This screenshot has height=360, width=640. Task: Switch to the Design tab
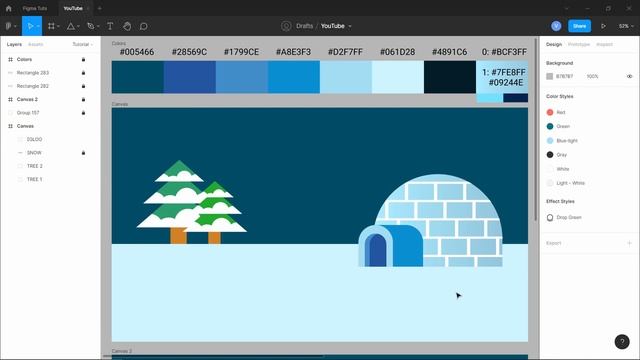[x=554, y=44]
